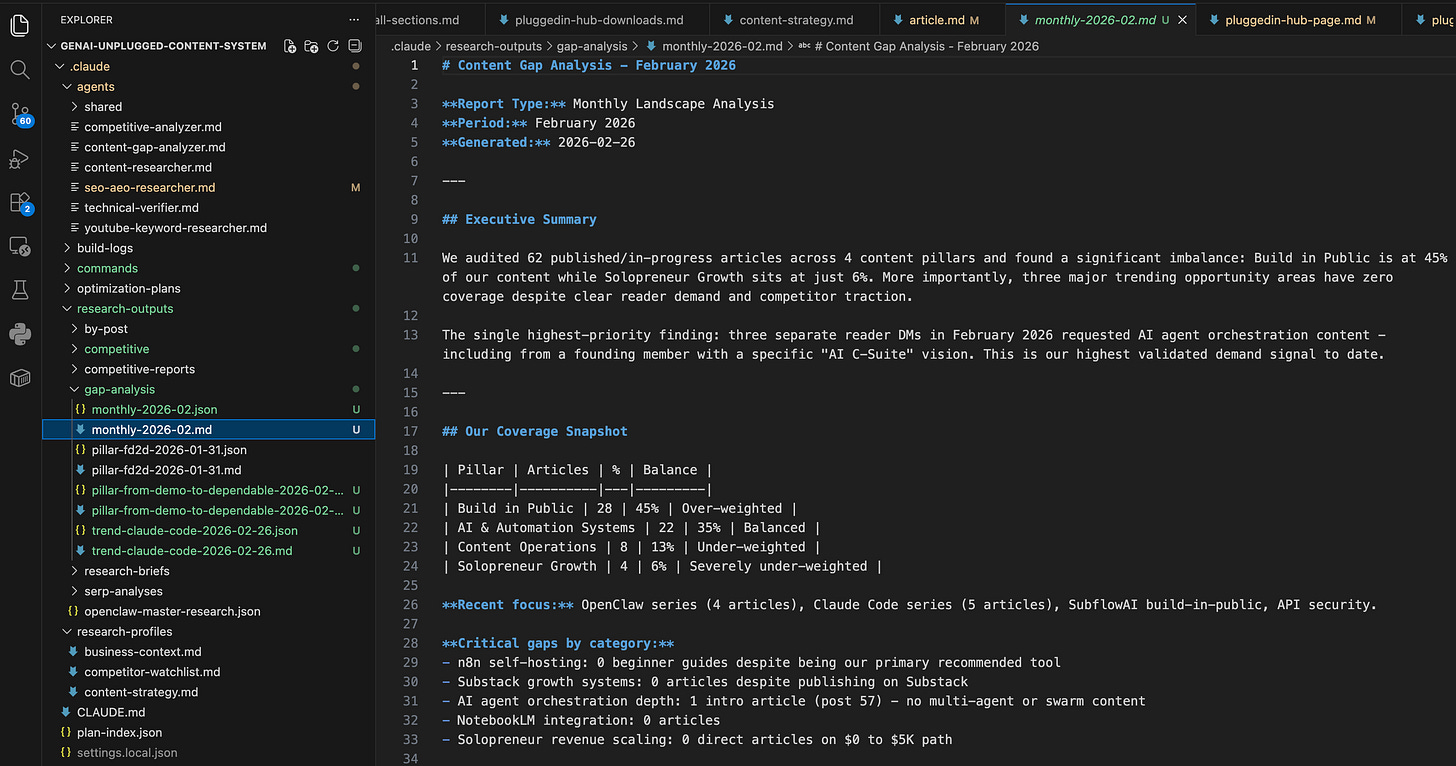
Task: Open settings.local.json in Explorer
Action: pos(127,752)
